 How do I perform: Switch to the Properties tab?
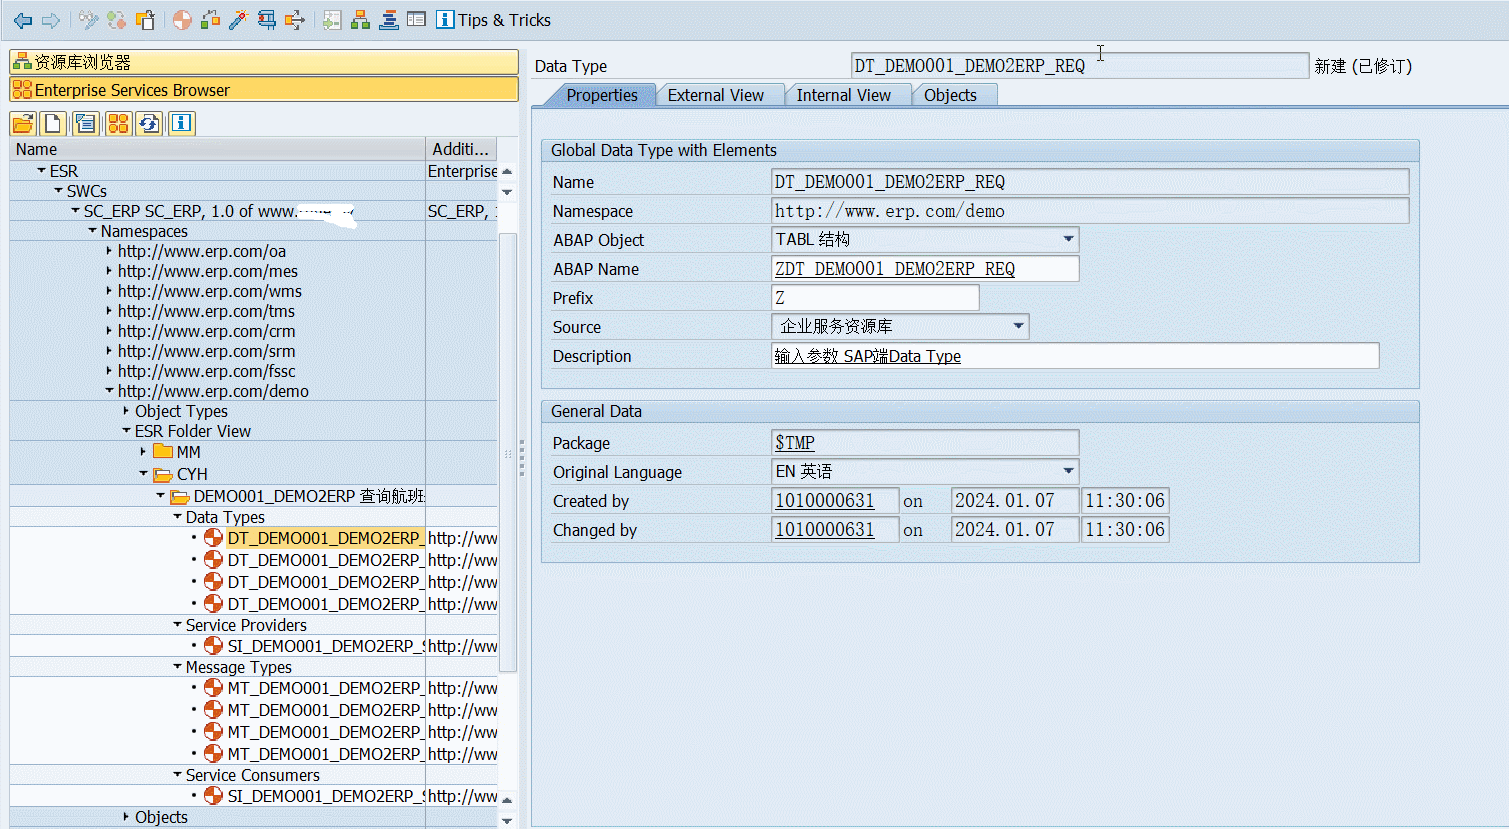point(601,95)
